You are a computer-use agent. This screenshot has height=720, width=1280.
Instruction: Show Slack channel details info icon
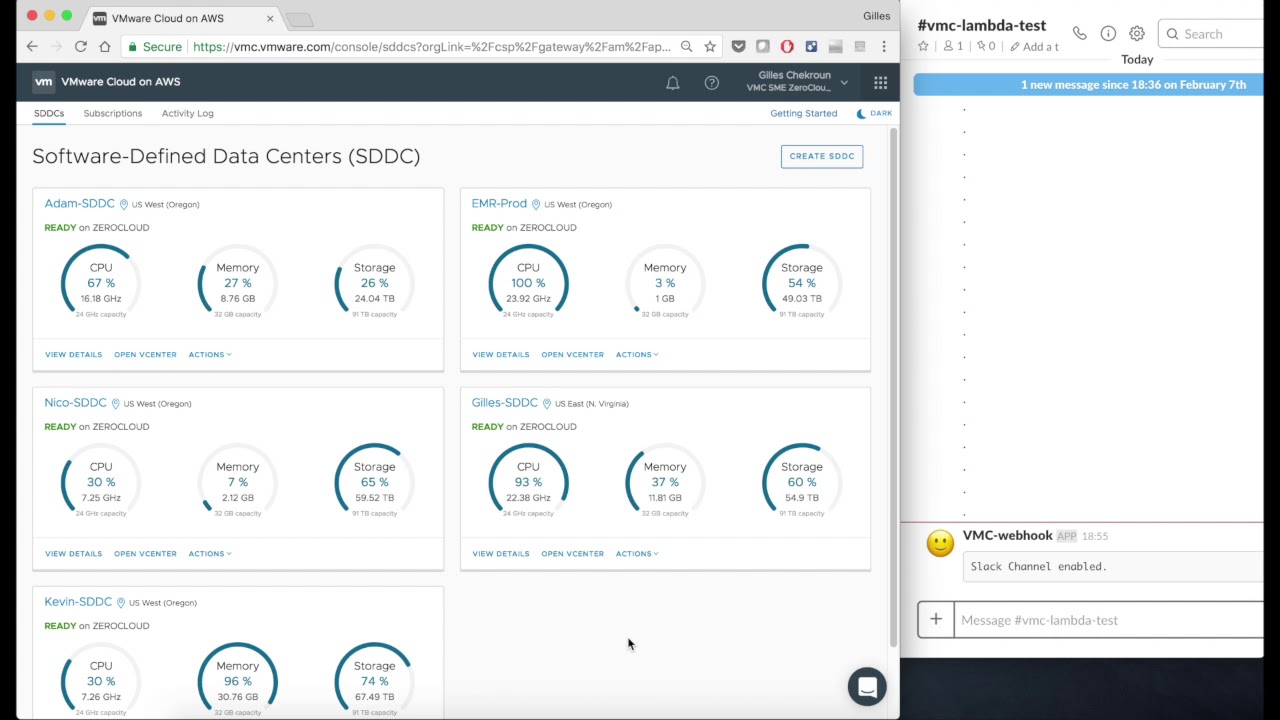click(1108, 34)
